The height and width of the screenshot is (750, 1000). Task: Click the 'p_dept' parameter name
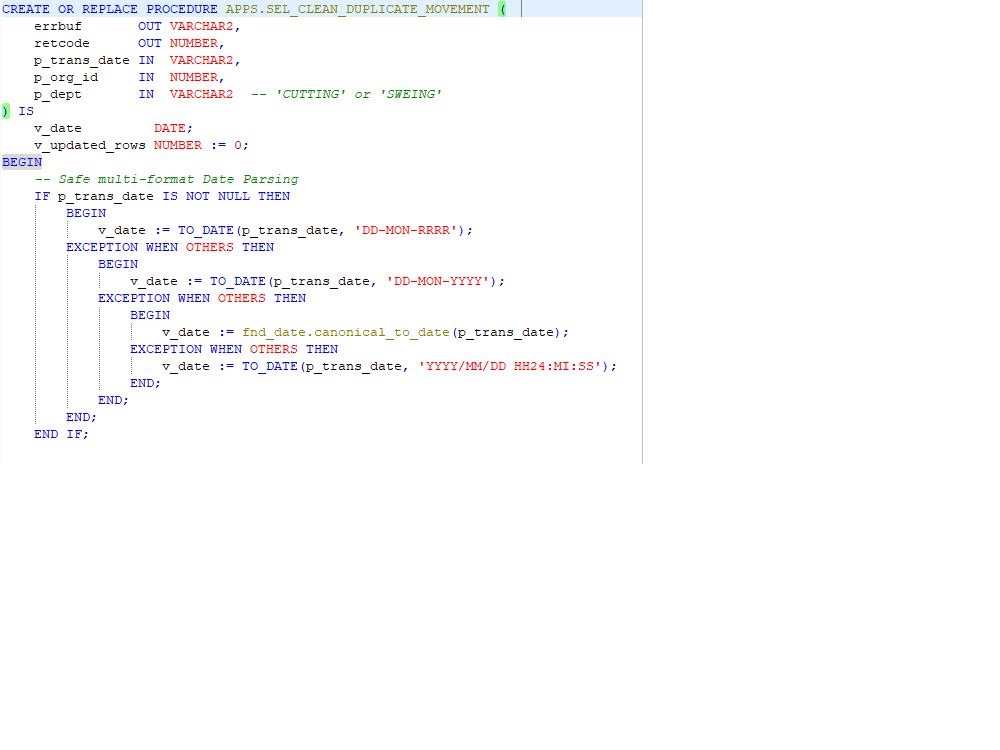pos(58,94)
